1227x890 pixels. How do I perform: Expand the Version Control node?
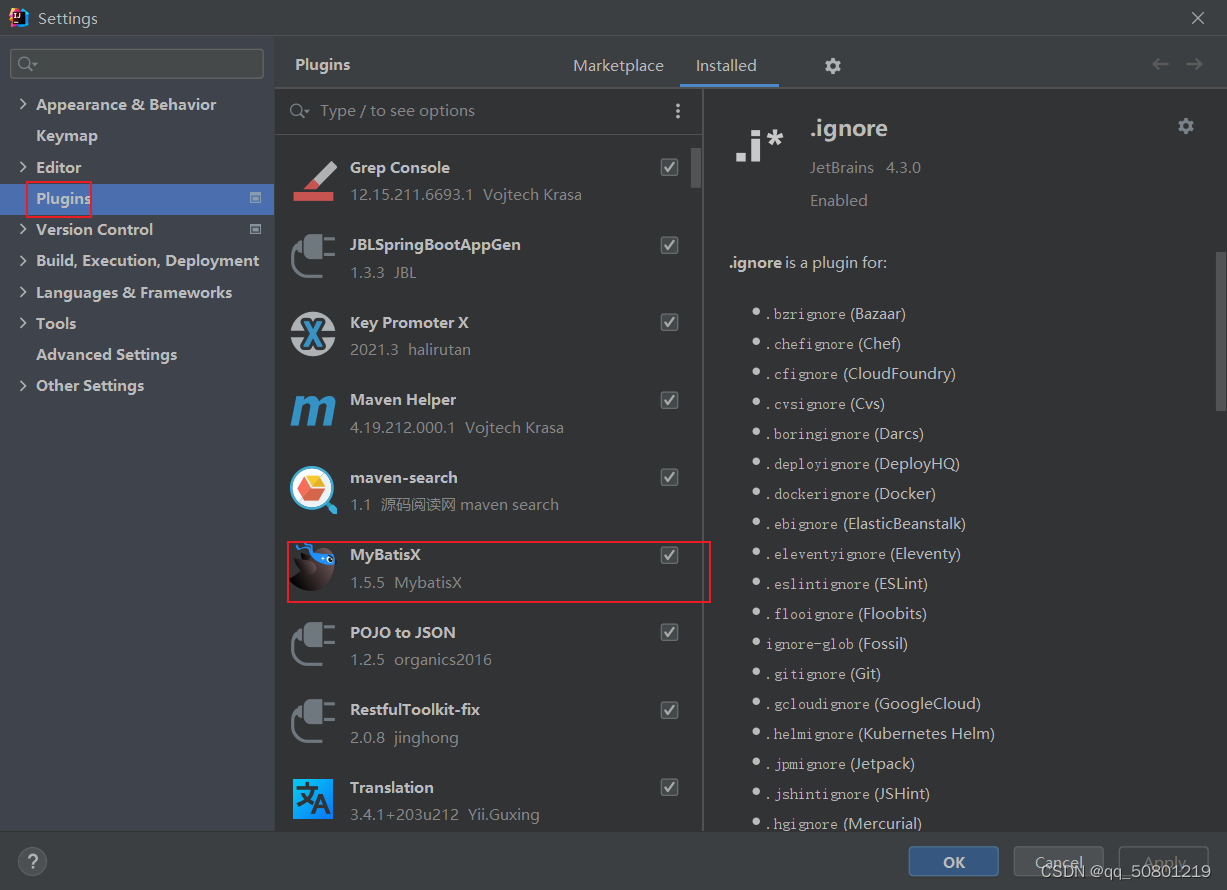(23, 229)
